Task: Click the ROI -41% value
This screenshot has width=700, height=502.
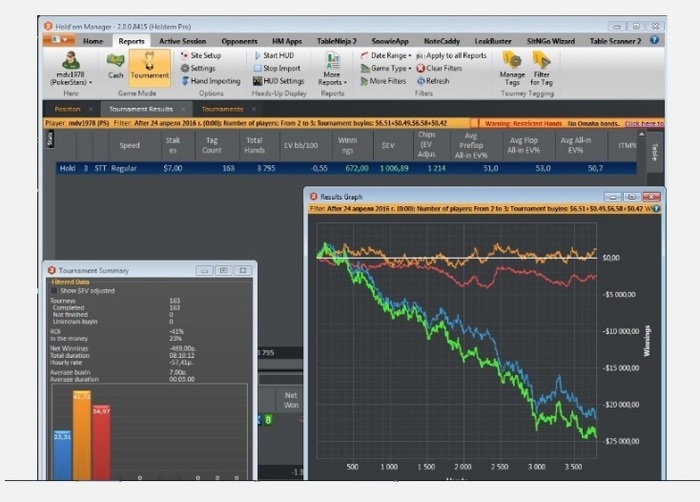Action: [177, 332]
